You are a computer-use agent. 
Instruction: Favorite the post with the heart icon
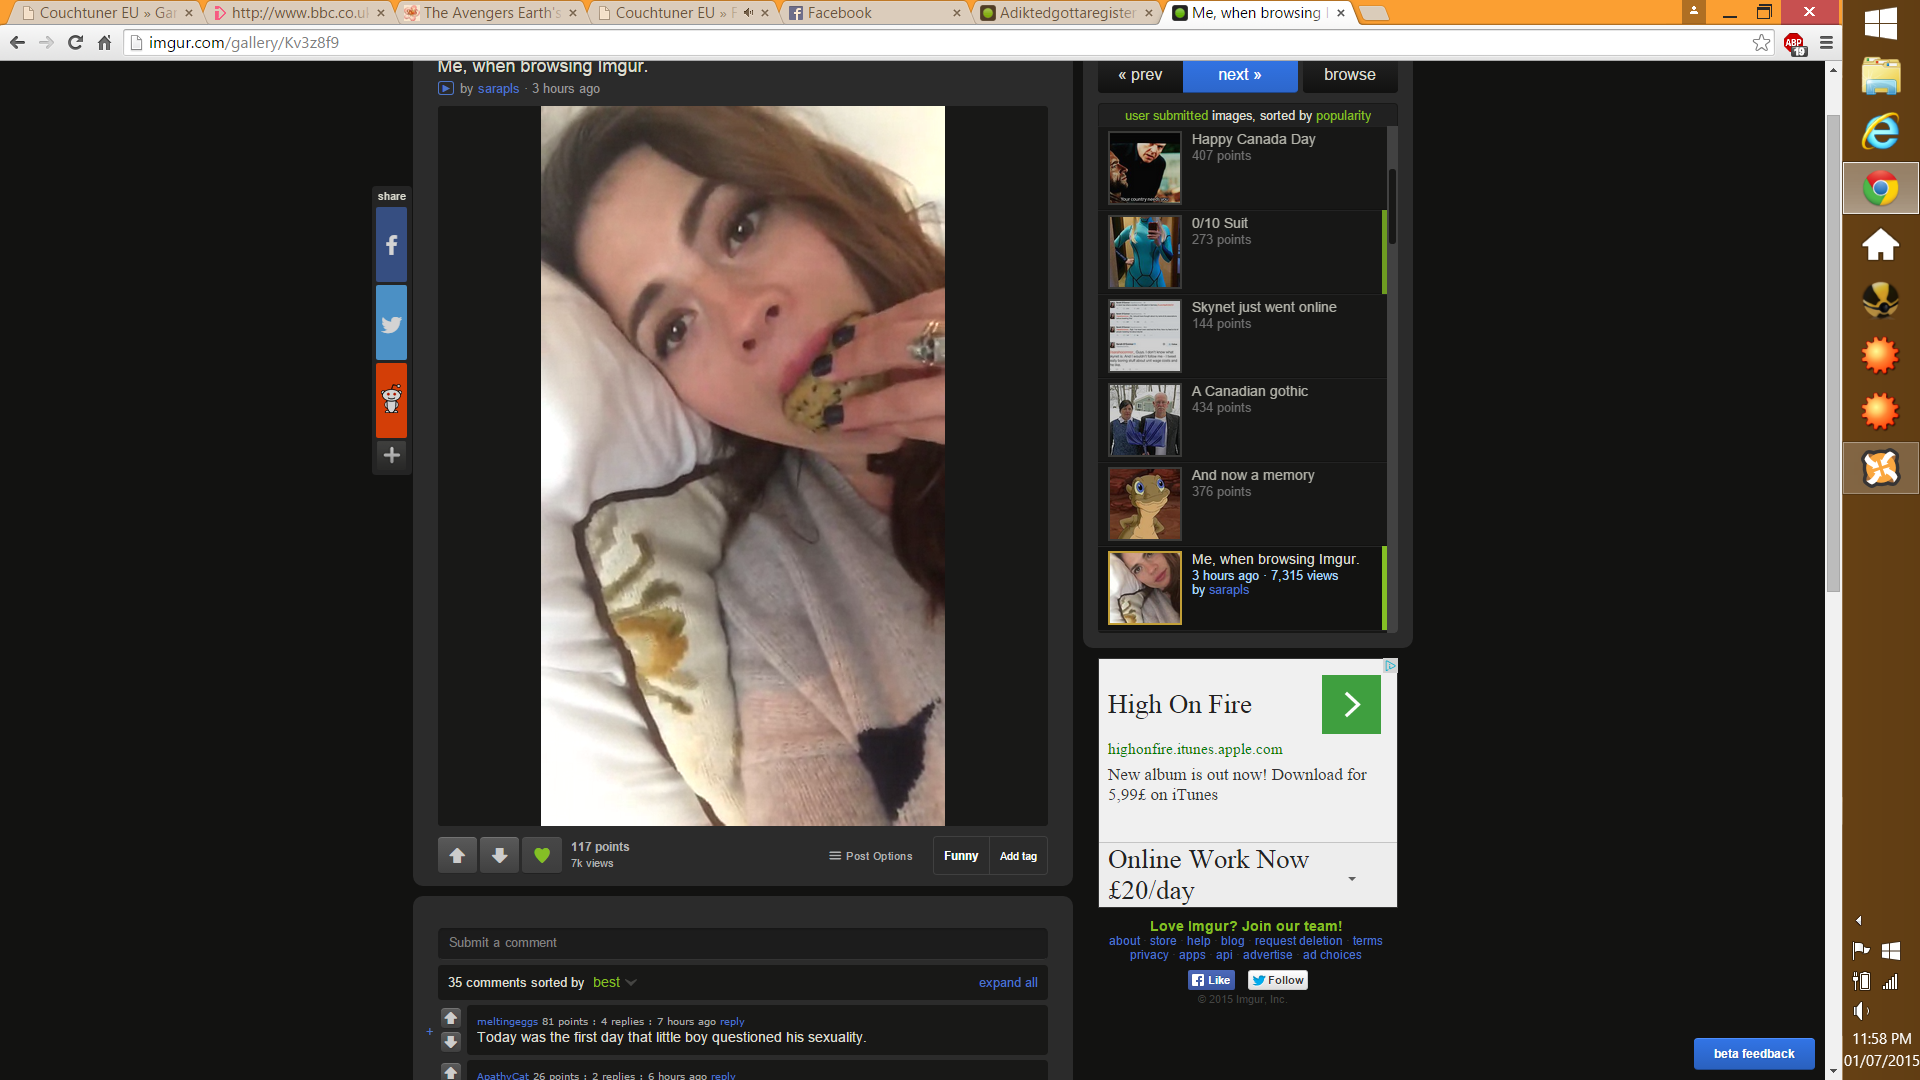542,855
